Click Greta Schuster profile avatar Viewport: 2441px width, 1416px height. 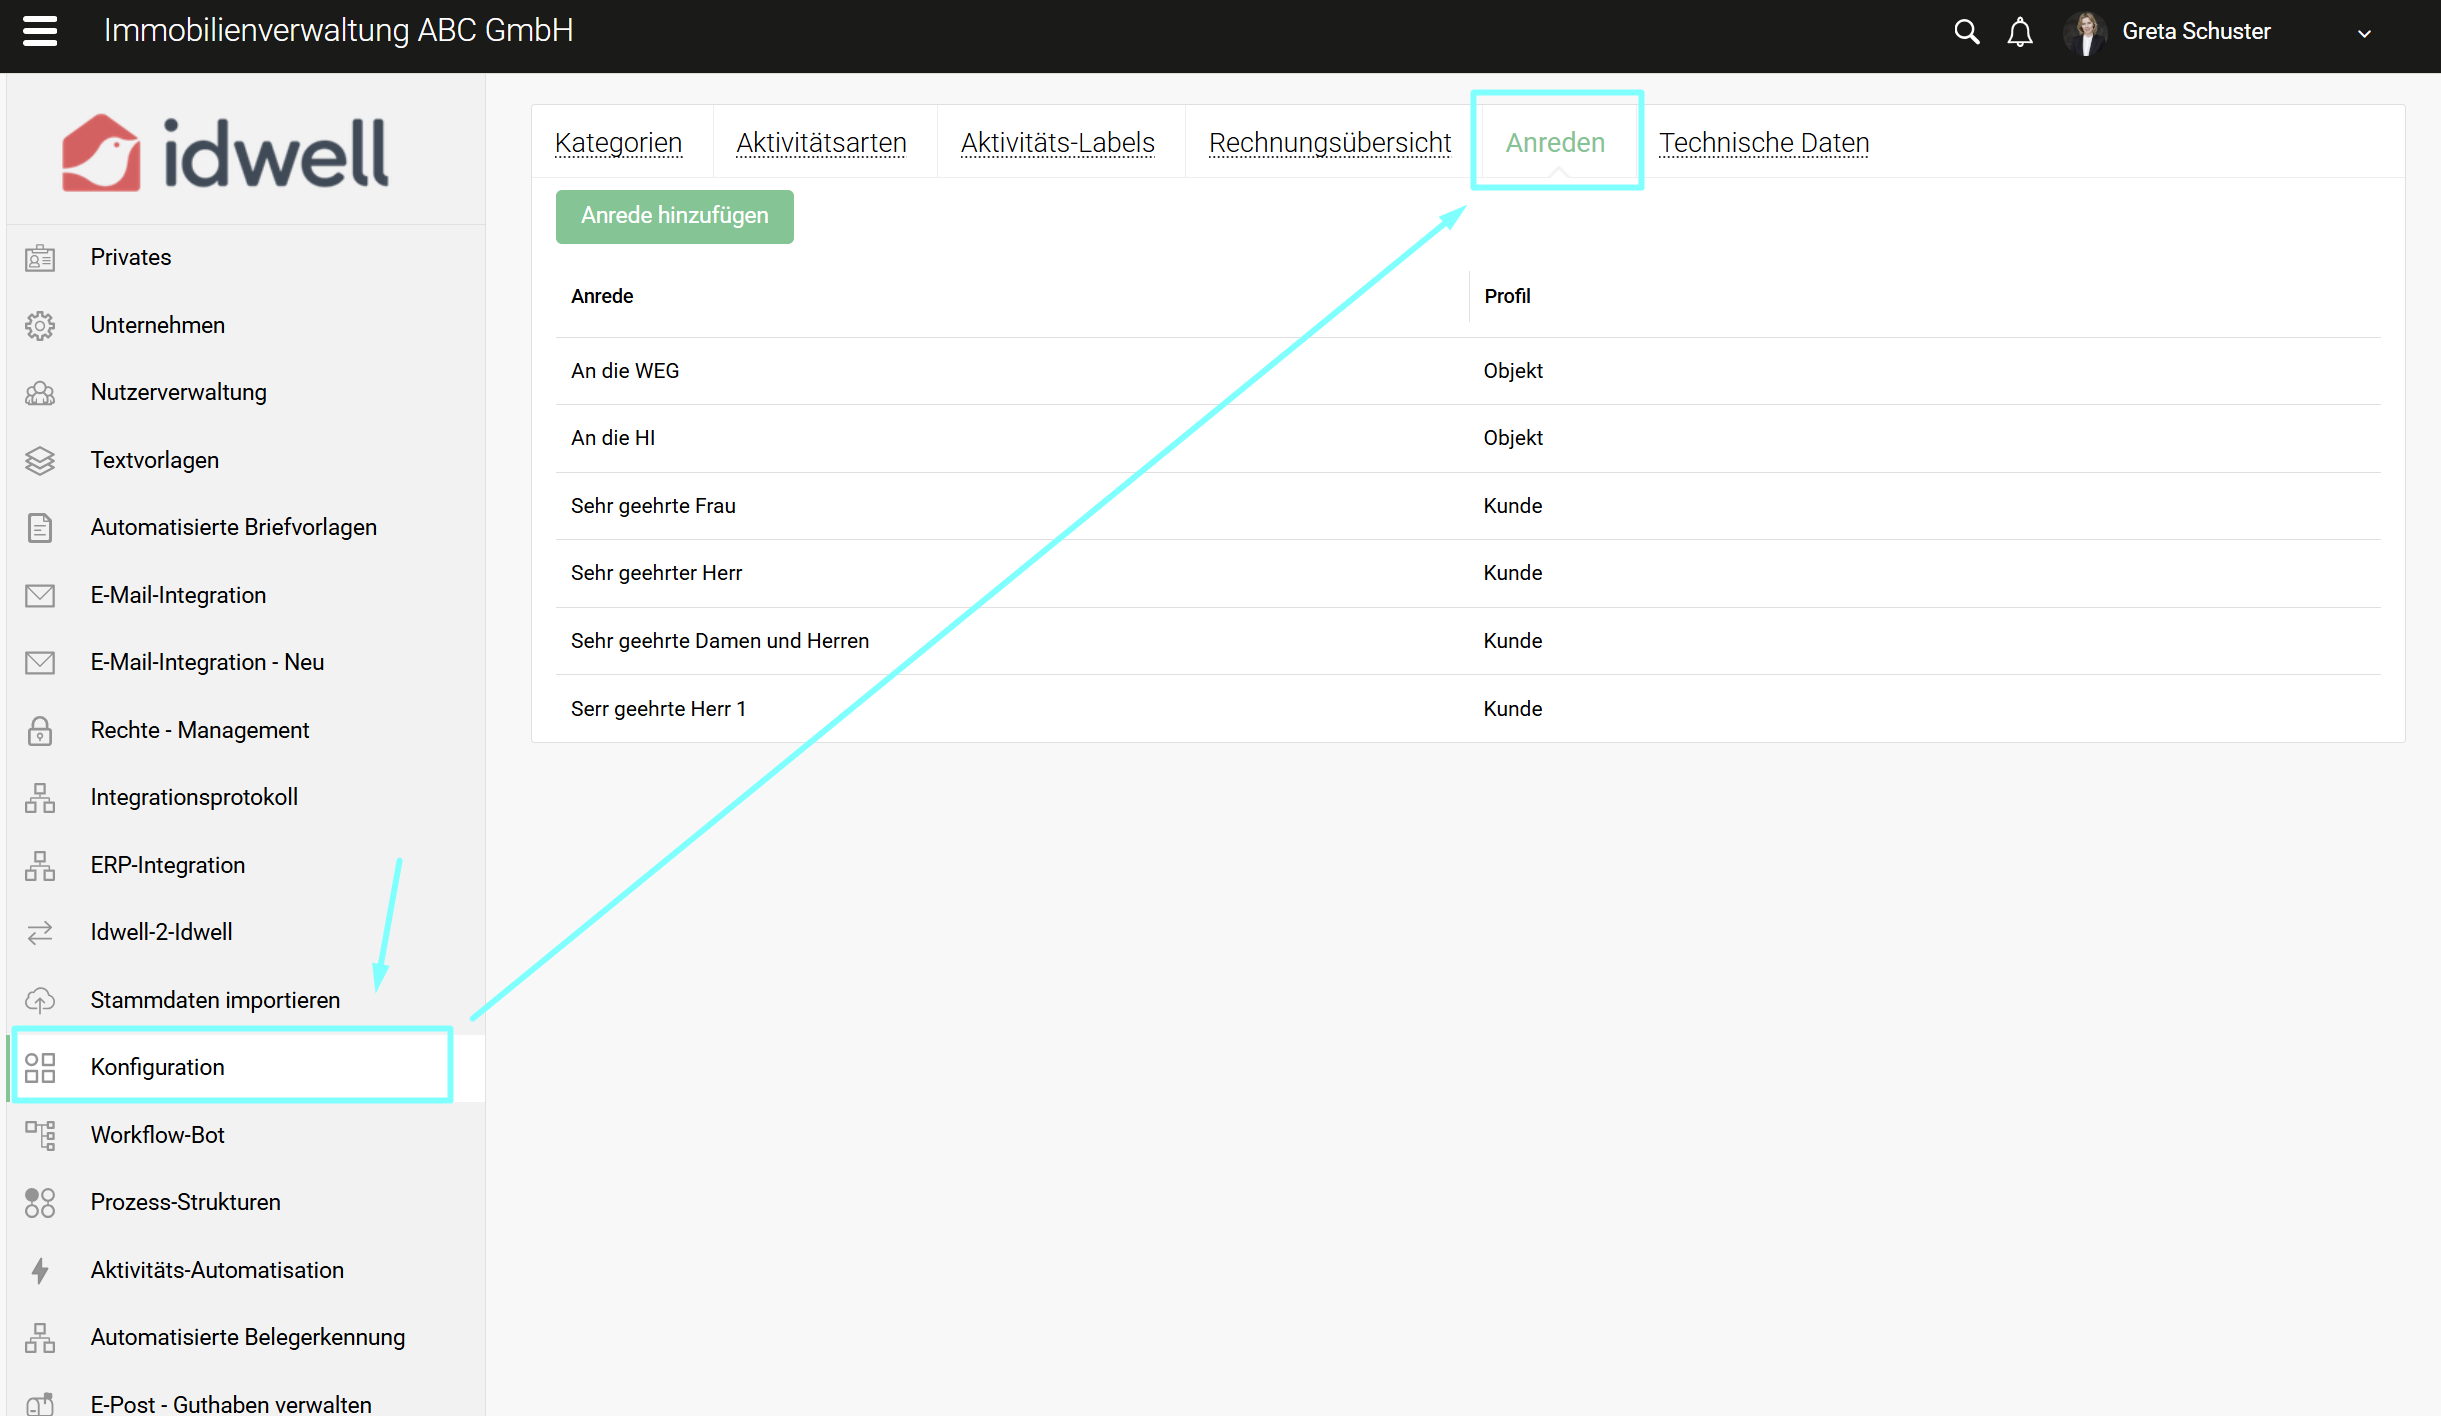(2085, 32)
